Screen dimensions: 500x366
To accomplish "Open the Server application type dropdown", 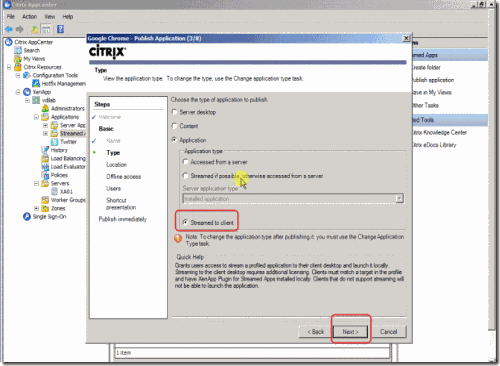I will tap(399, 199).
